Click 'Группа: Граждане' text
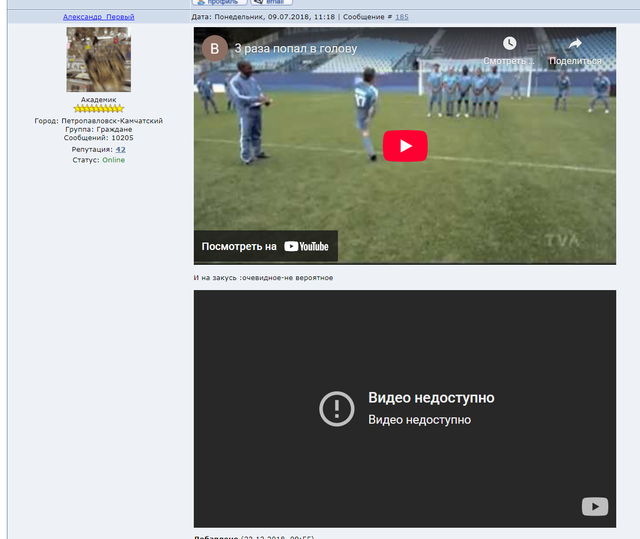 (x=98, y=129)
